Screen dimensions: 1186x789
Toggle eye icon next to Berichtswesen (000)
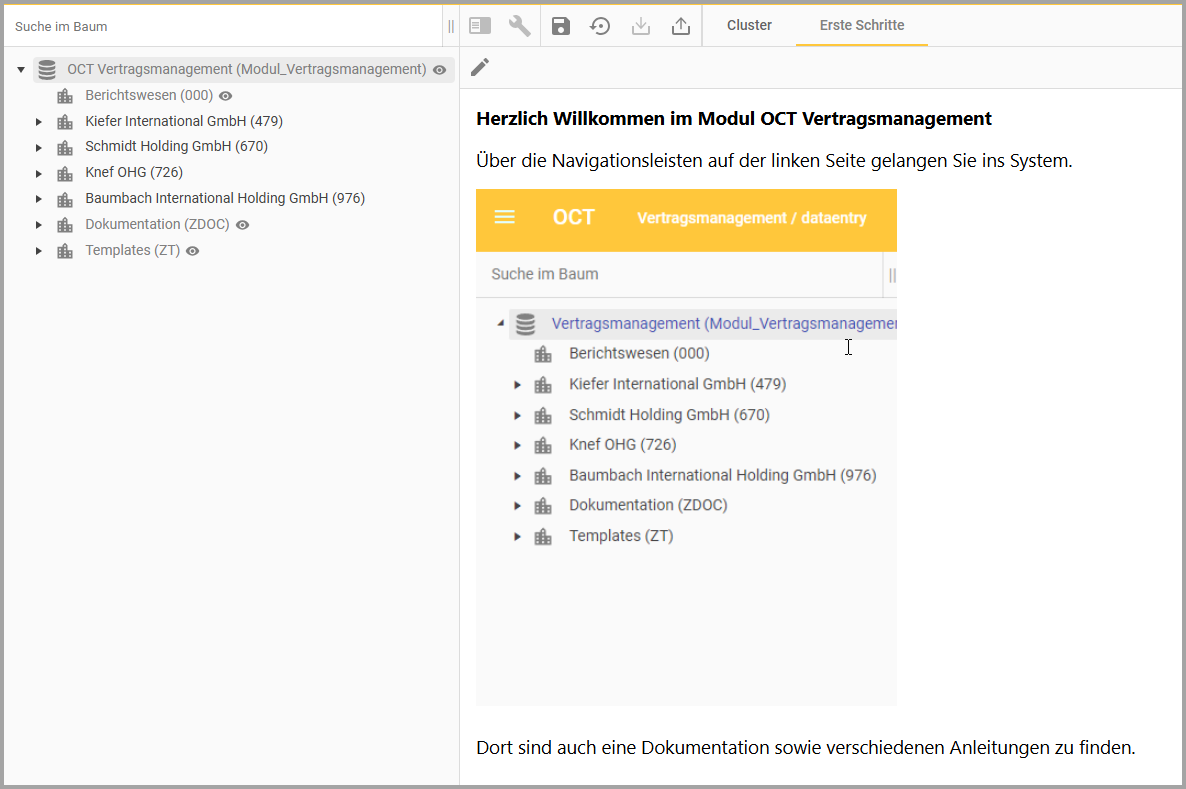226,96
